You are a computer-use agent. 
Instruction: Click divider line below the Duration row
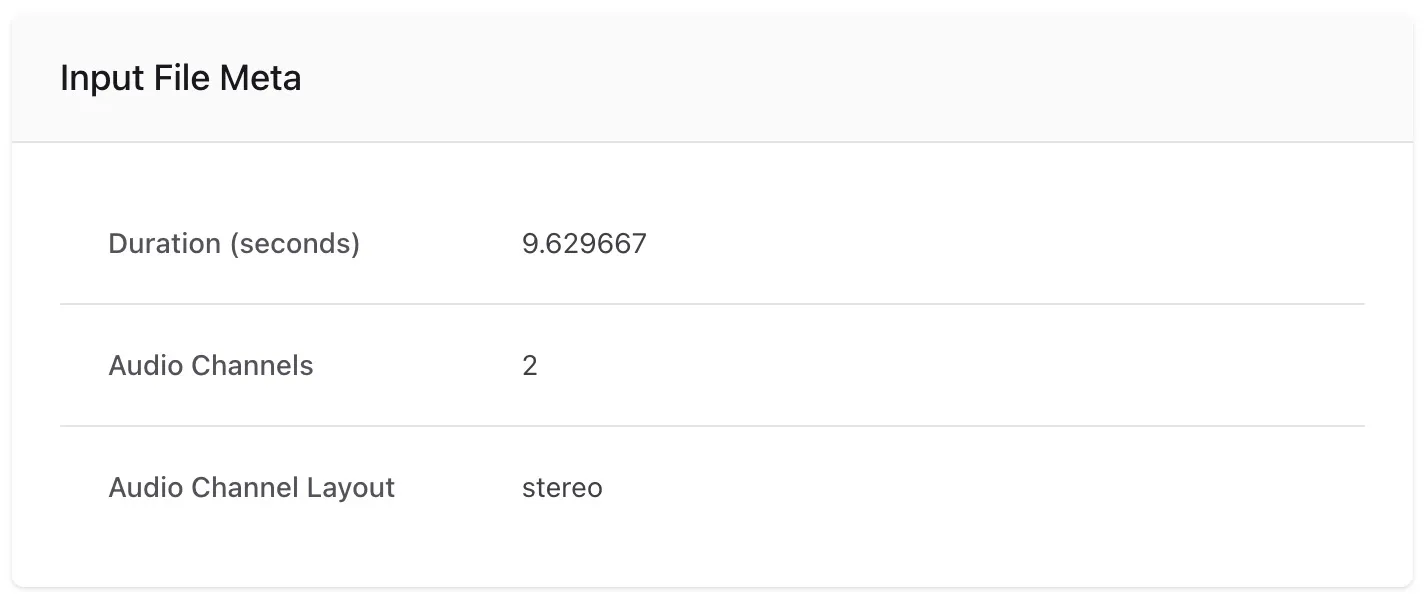click(x=712, y=304)
